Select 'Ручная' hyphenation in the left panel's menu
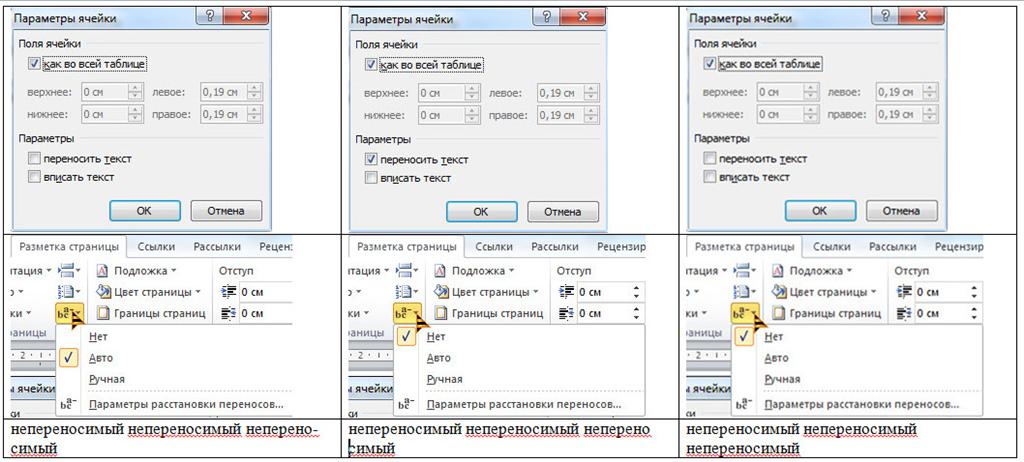Viewport: 1024px width, 462px height. coord(107,379)
